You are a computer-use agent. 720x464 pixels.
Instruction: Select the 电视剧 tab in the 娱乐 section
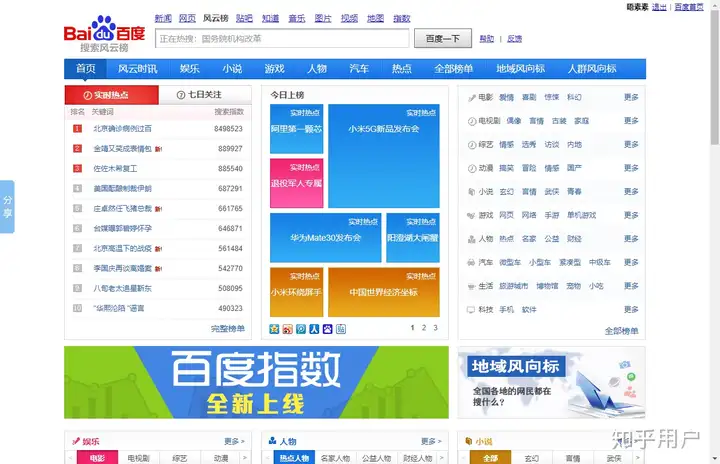tap(138, 458)
